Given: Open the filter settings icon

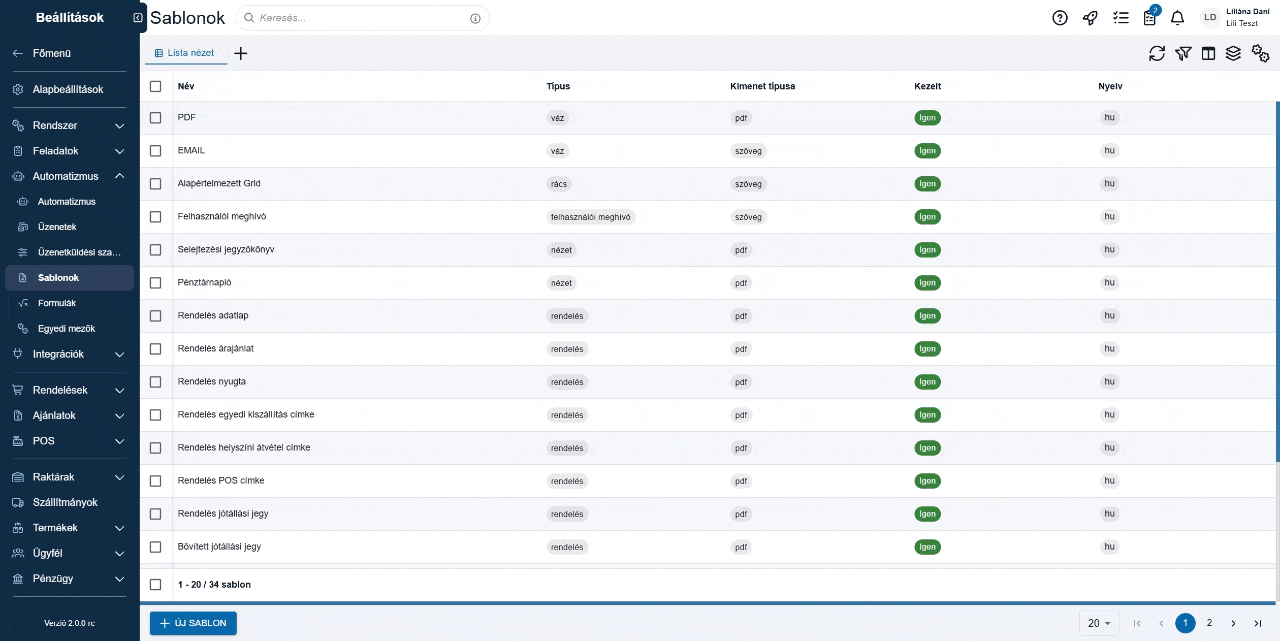Looking at the screenshot, I should [x=1183, y=54].
